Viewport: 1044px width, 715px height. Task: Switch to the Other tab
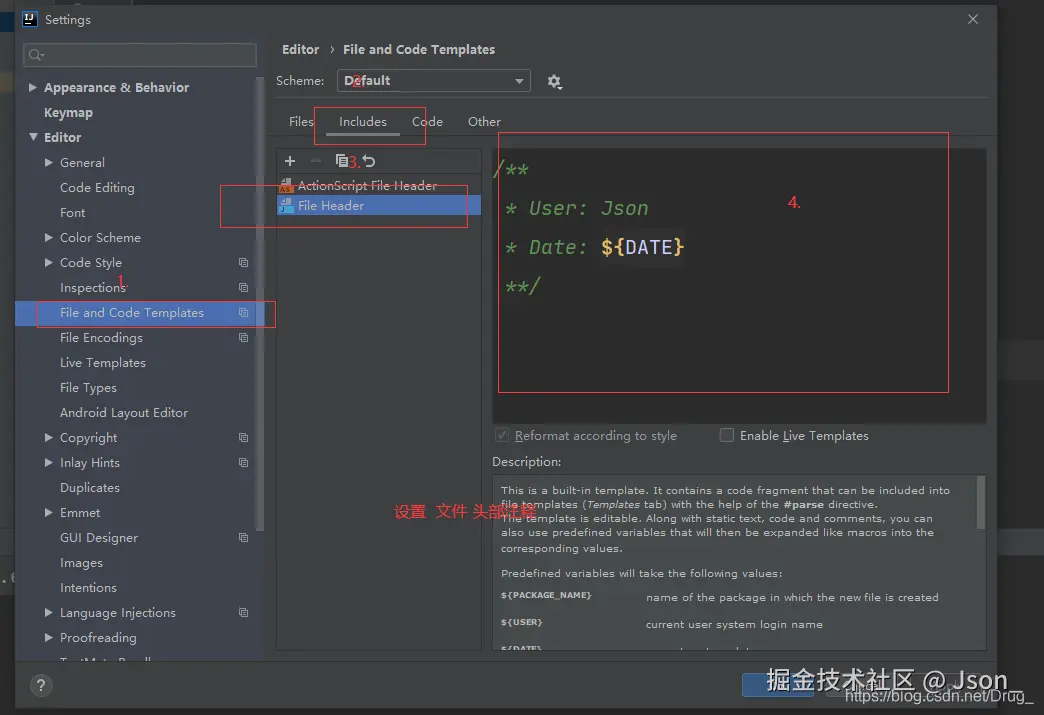[484, 122]
